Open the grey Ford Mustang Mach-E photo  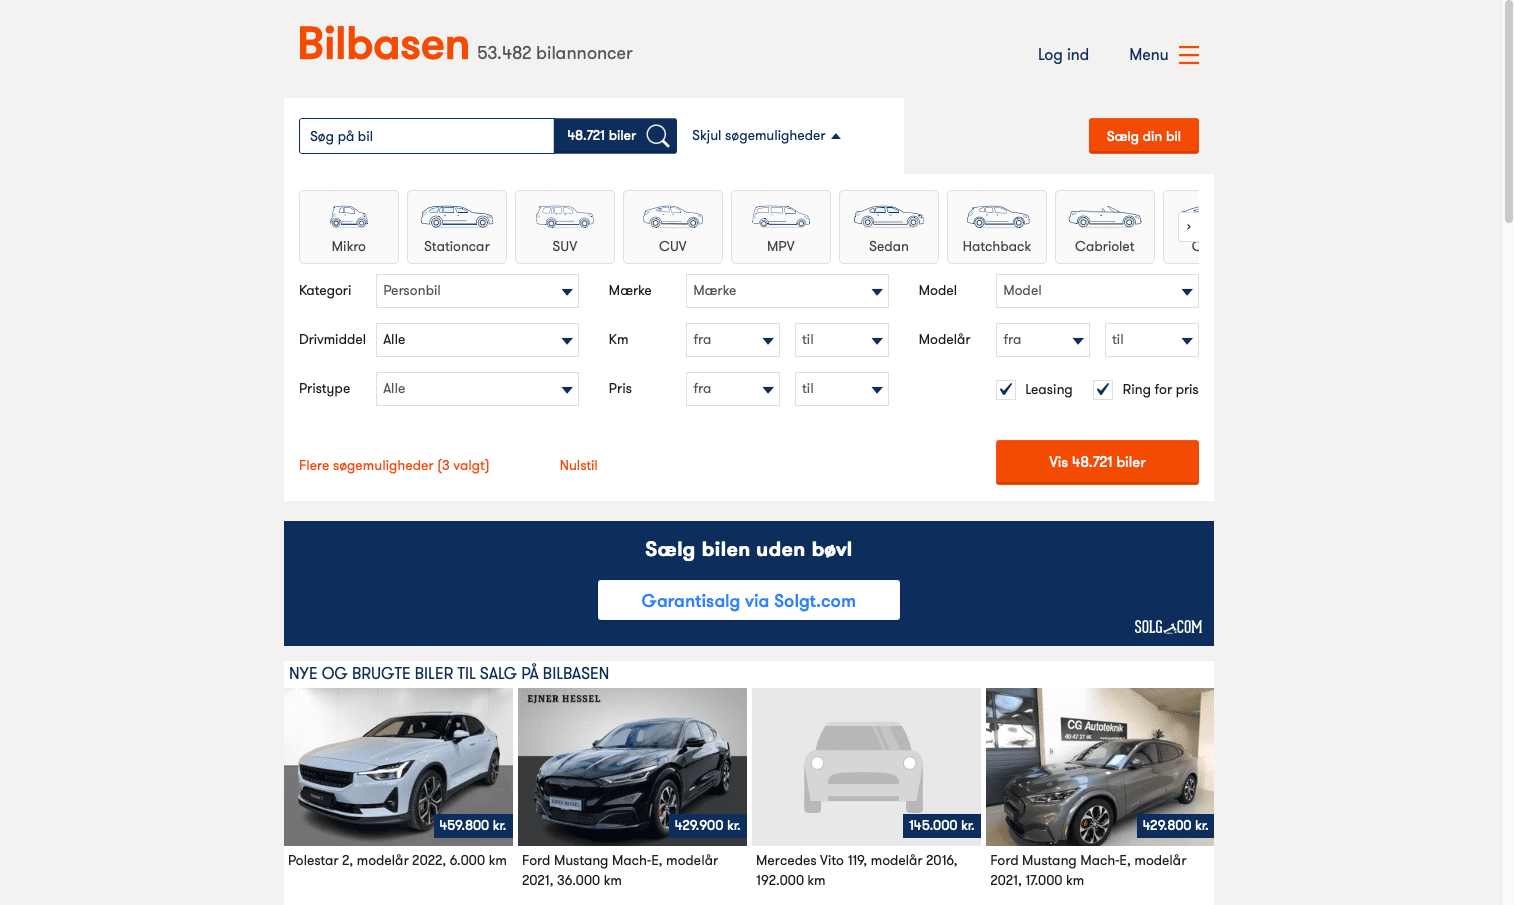coord(1100,767)
